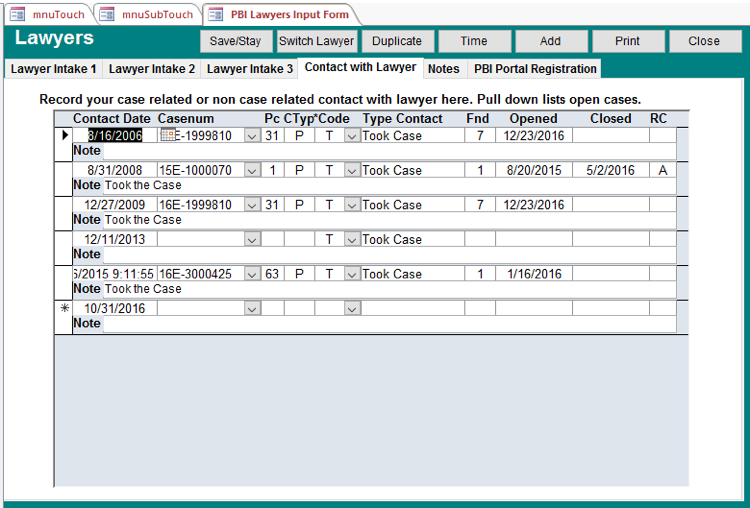Open the Notes tab

point(443,69)
